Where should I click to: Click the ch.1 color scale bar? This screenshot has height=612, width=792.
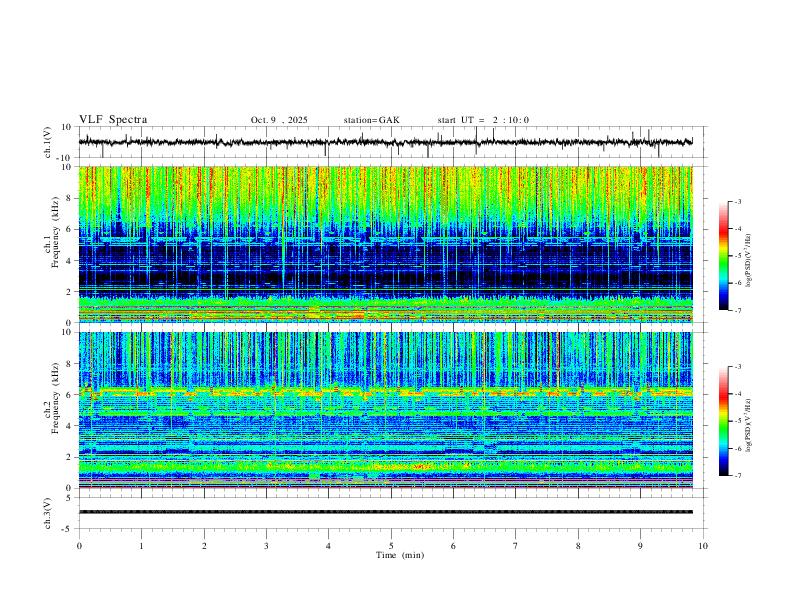(723, 256)
